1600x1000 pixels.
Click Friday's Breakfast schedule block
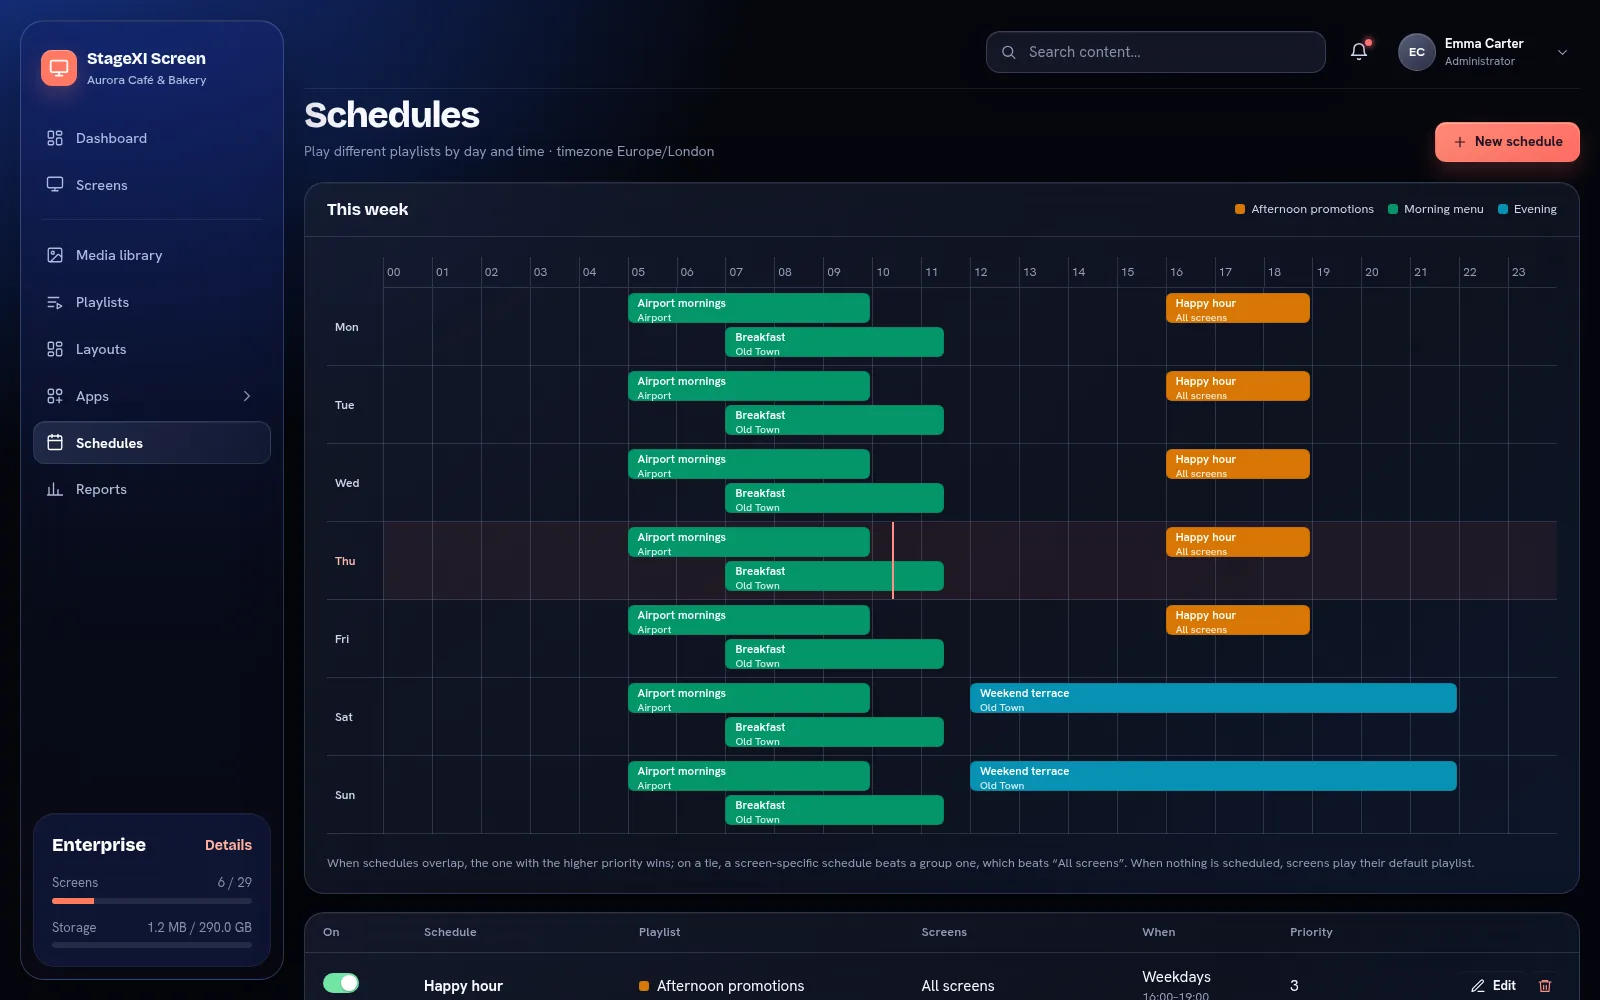(x=835, y=654)
